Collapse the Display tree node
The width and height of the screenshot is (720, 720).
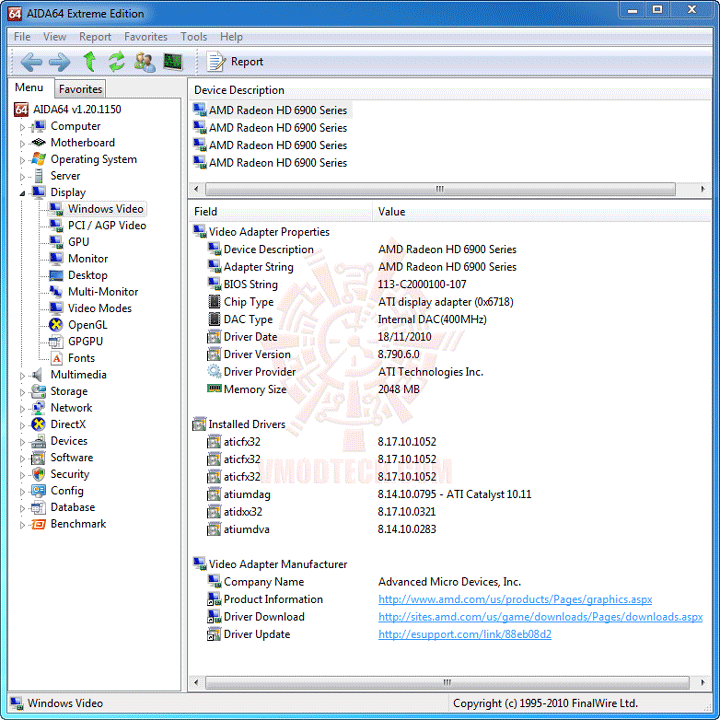pyautogui.click(x=22, y=193)
